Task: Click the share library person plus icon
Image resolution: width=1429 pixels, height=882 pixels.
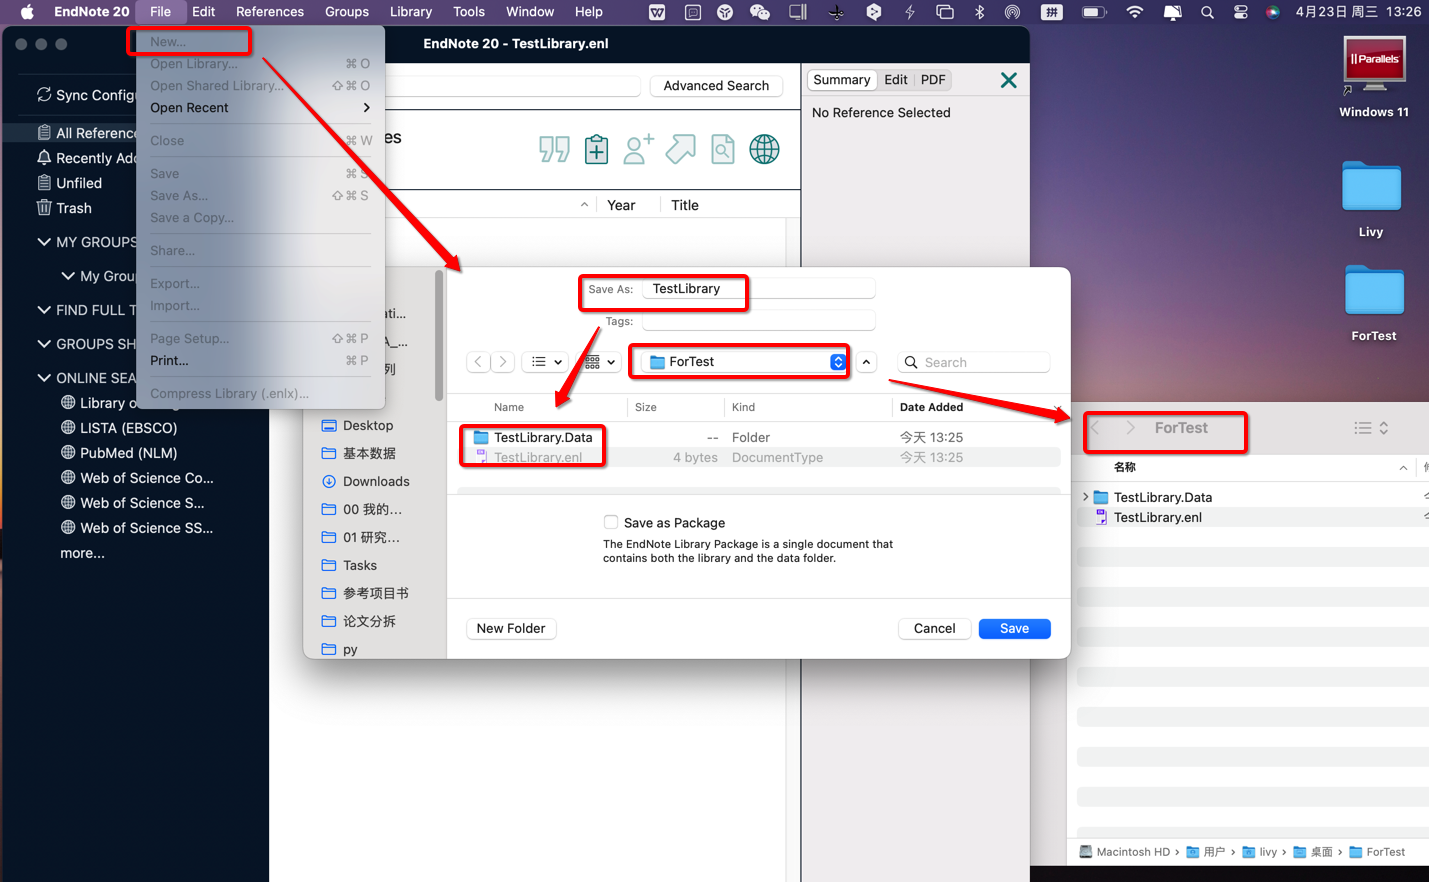Action: 638,149
